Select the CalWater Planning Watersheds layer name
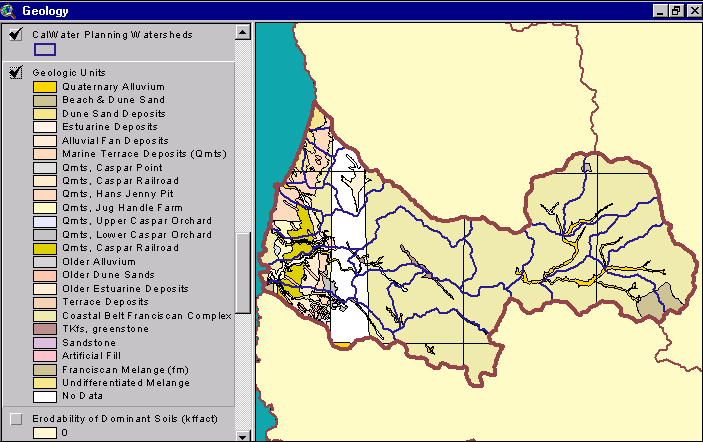Viewport: 703px width, 442px height. point(113,35)
